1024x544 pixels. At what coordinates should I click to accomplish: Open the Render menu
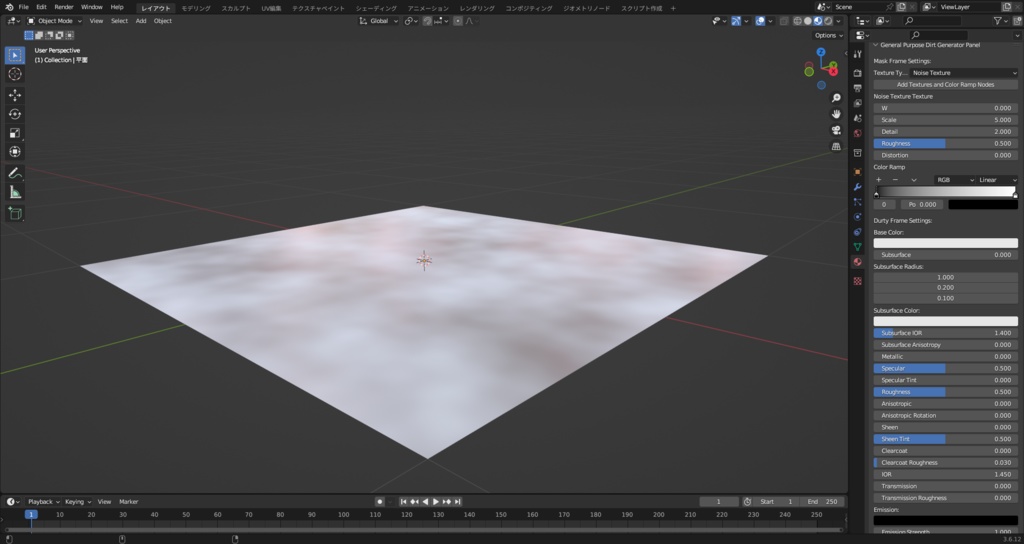tap(64, 7)
